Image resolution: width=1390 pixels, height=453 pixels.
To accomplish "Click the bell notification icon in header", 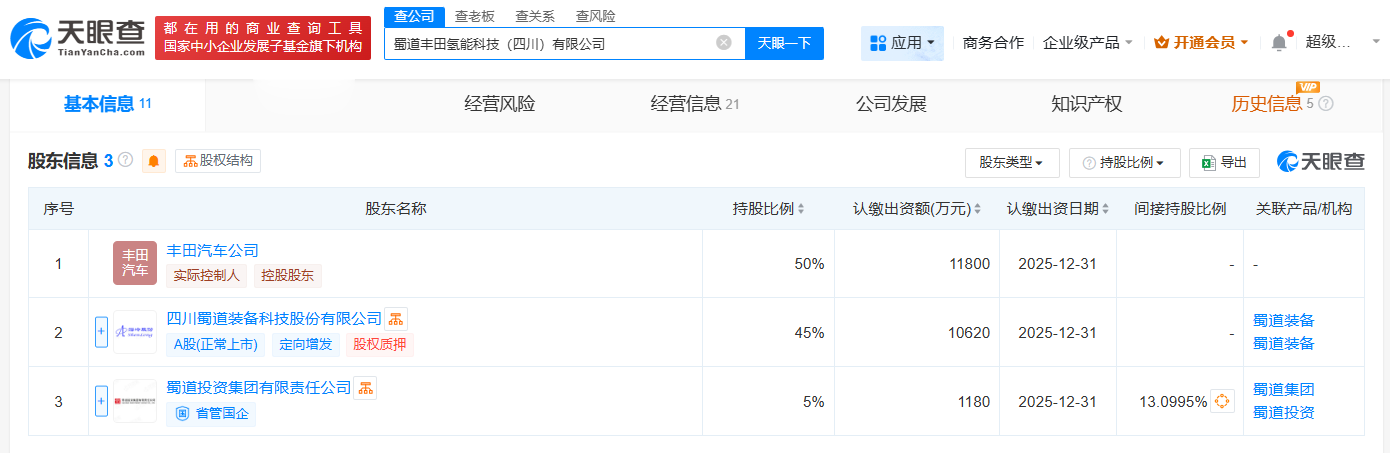I will pyautogui.click(x=1279, y=42).
